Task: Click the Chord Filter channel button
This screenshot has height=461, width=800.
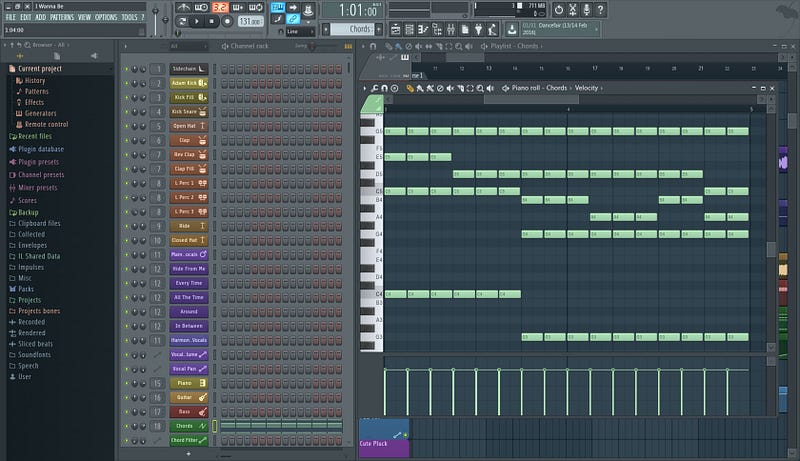Action: [189, 440]
